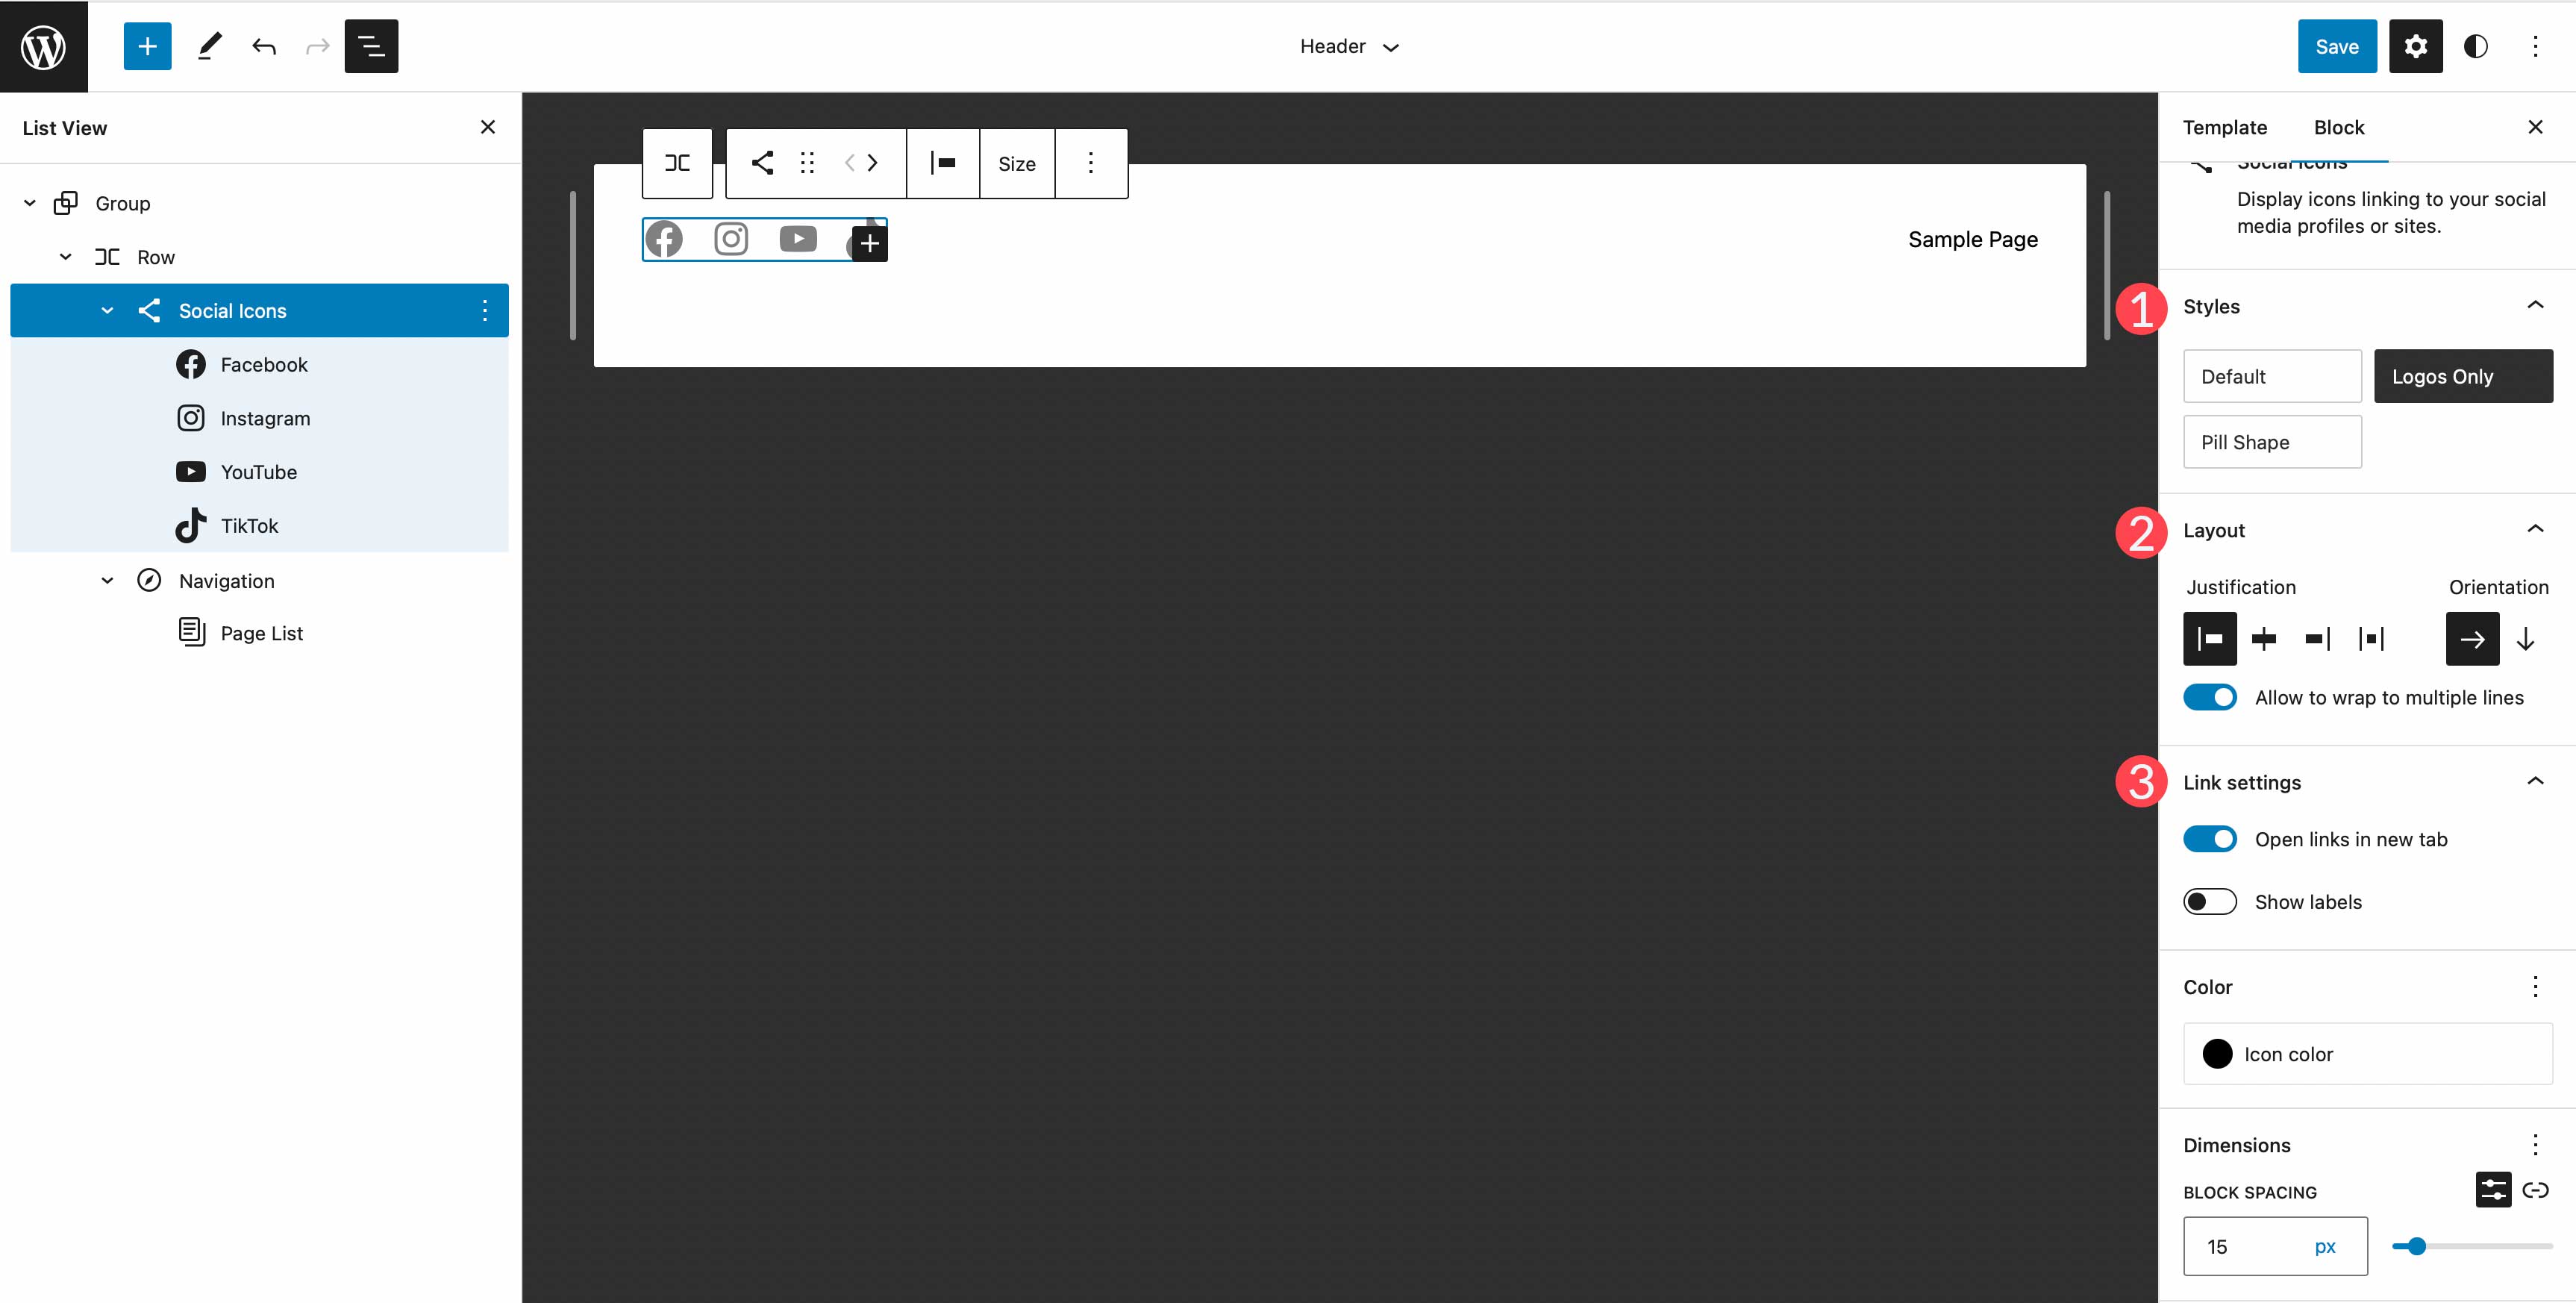Image resolution: width=2576 pixels, height=1303 pixels.
Task: Enable Show labels in Link settings
Action: click(2210, 901)
